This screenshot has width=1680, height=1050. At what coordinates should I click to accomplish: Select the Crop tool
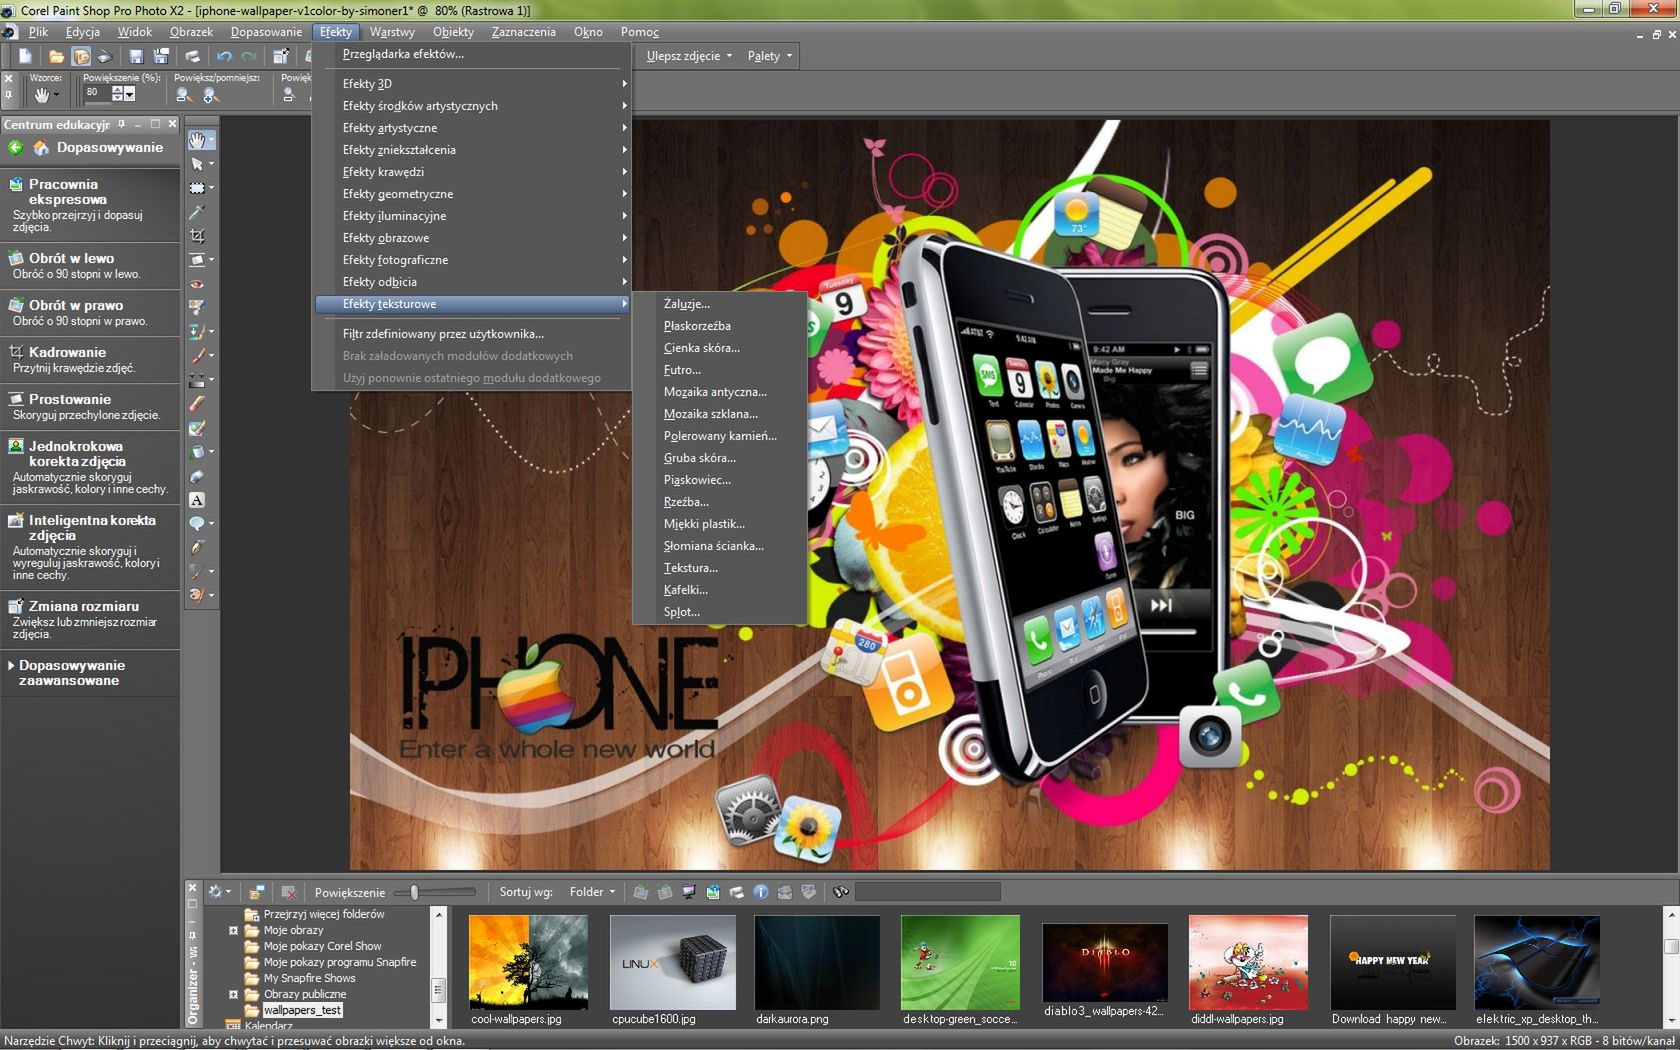(x=198, y=236)
